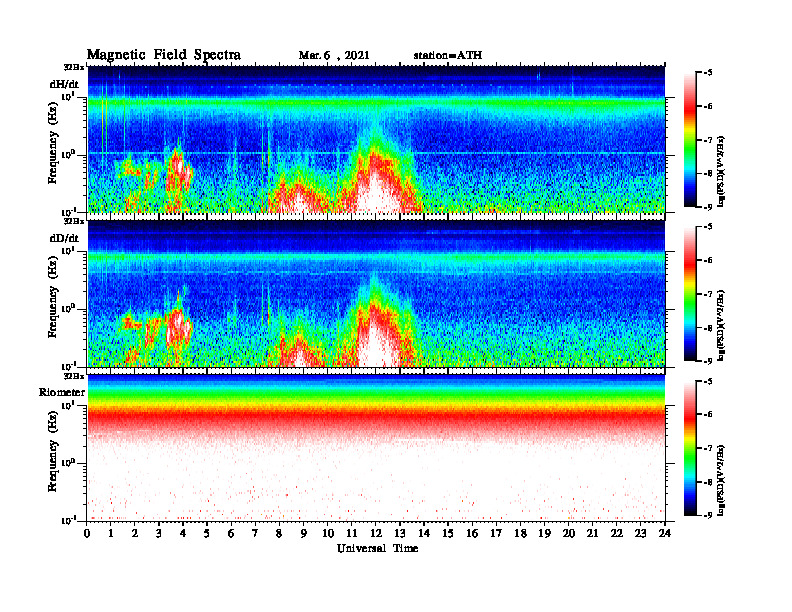
Task: Click the hour "18" tick label
Action: pyautogui.click(x=520, y=533)
